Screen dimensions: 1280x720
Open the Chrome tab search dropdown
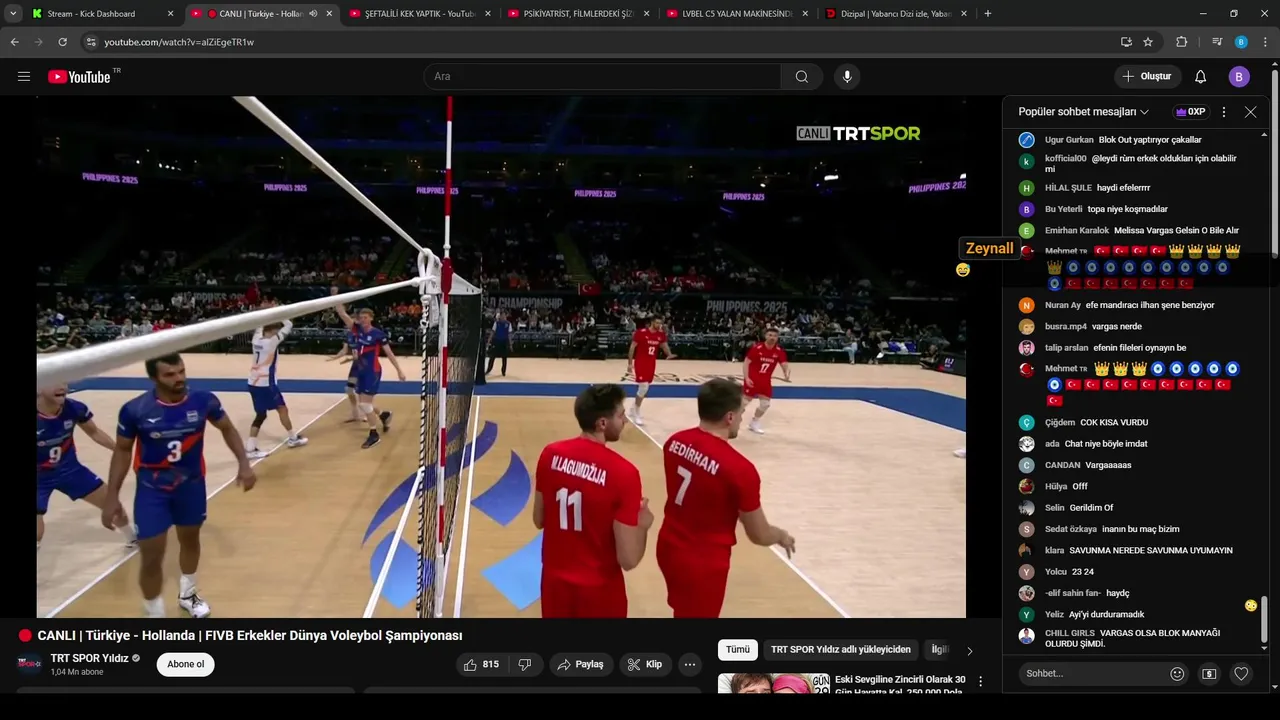point(13,14)
